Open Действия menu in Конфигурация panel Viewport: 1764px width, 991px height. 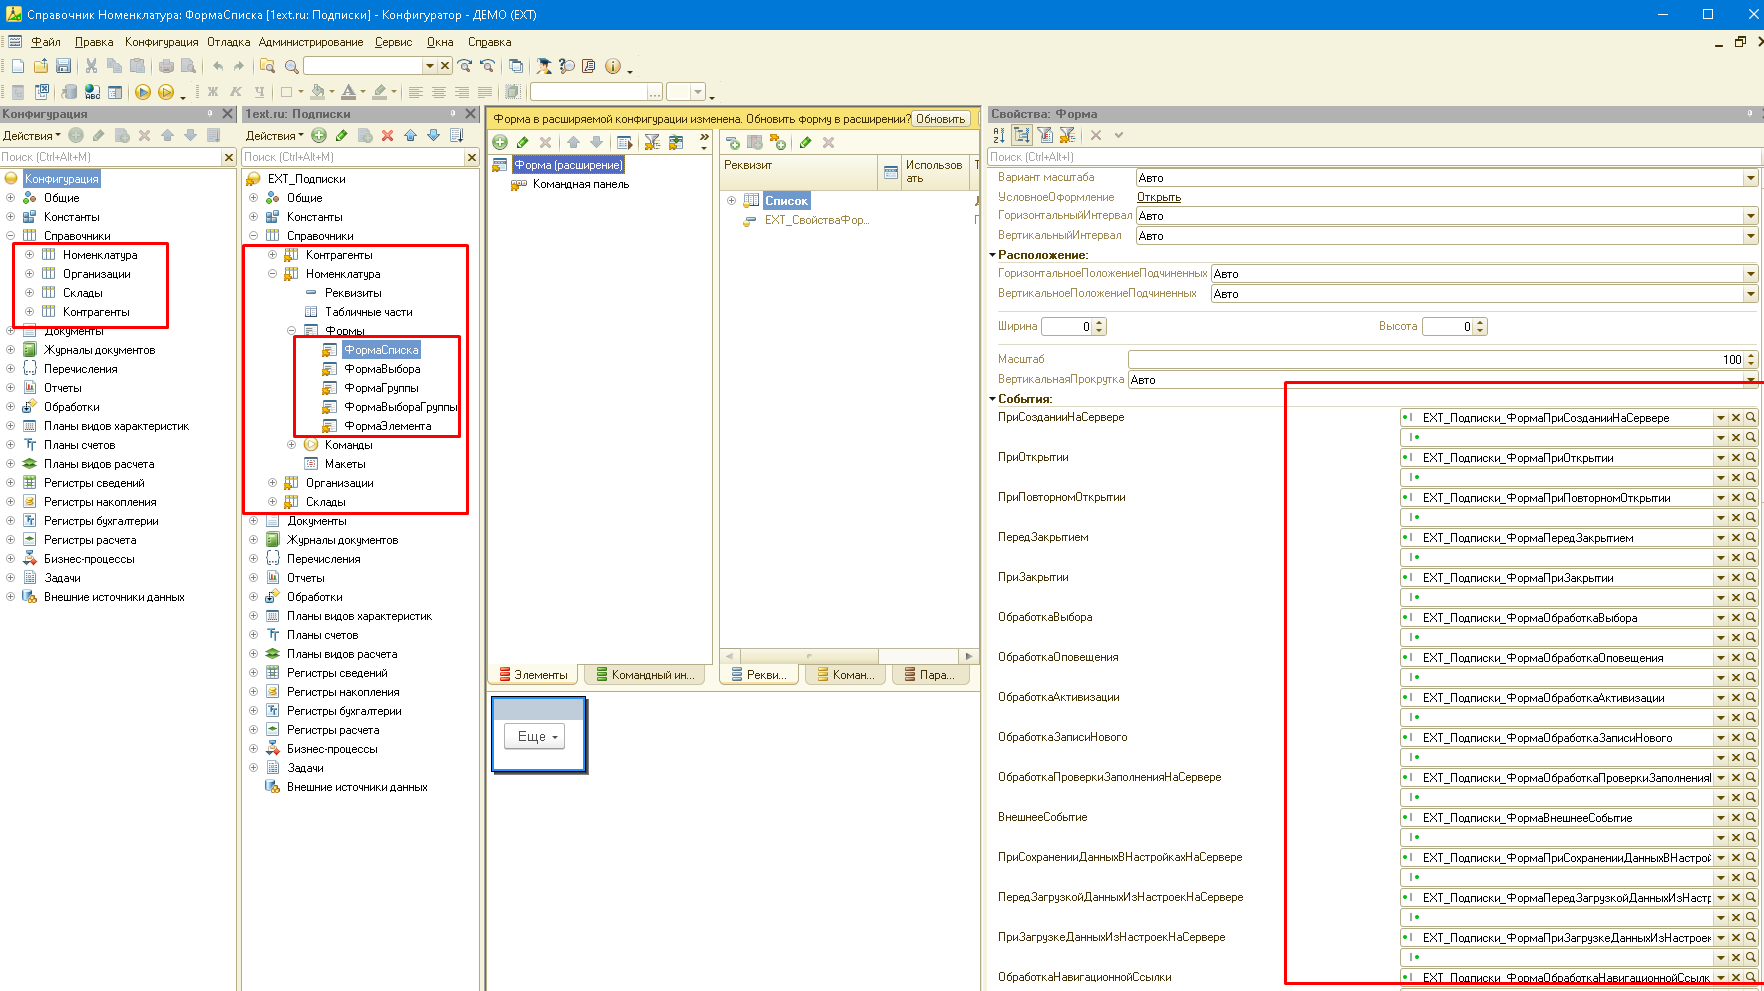point(31,135)
